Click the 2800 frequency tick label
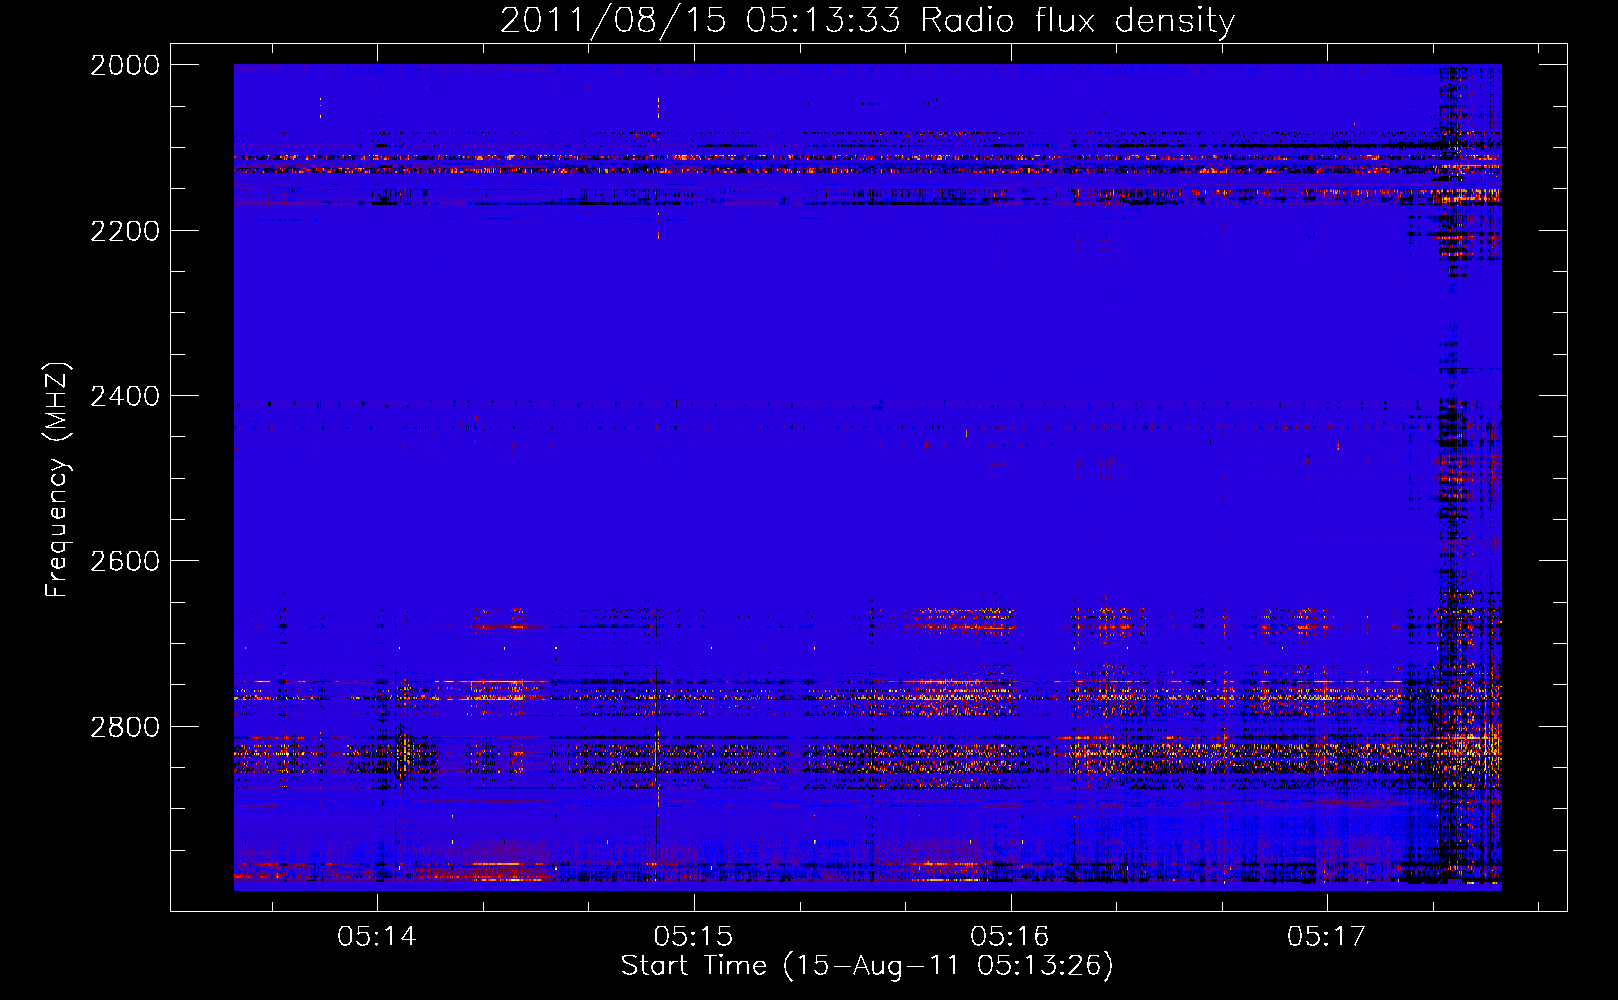 tap(125, 727)
